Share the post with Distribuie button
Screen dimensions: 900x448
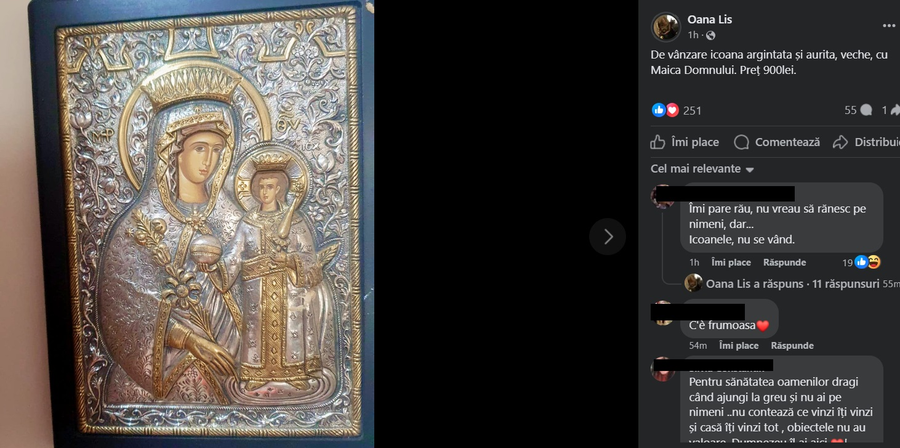[x=866, y=142]
